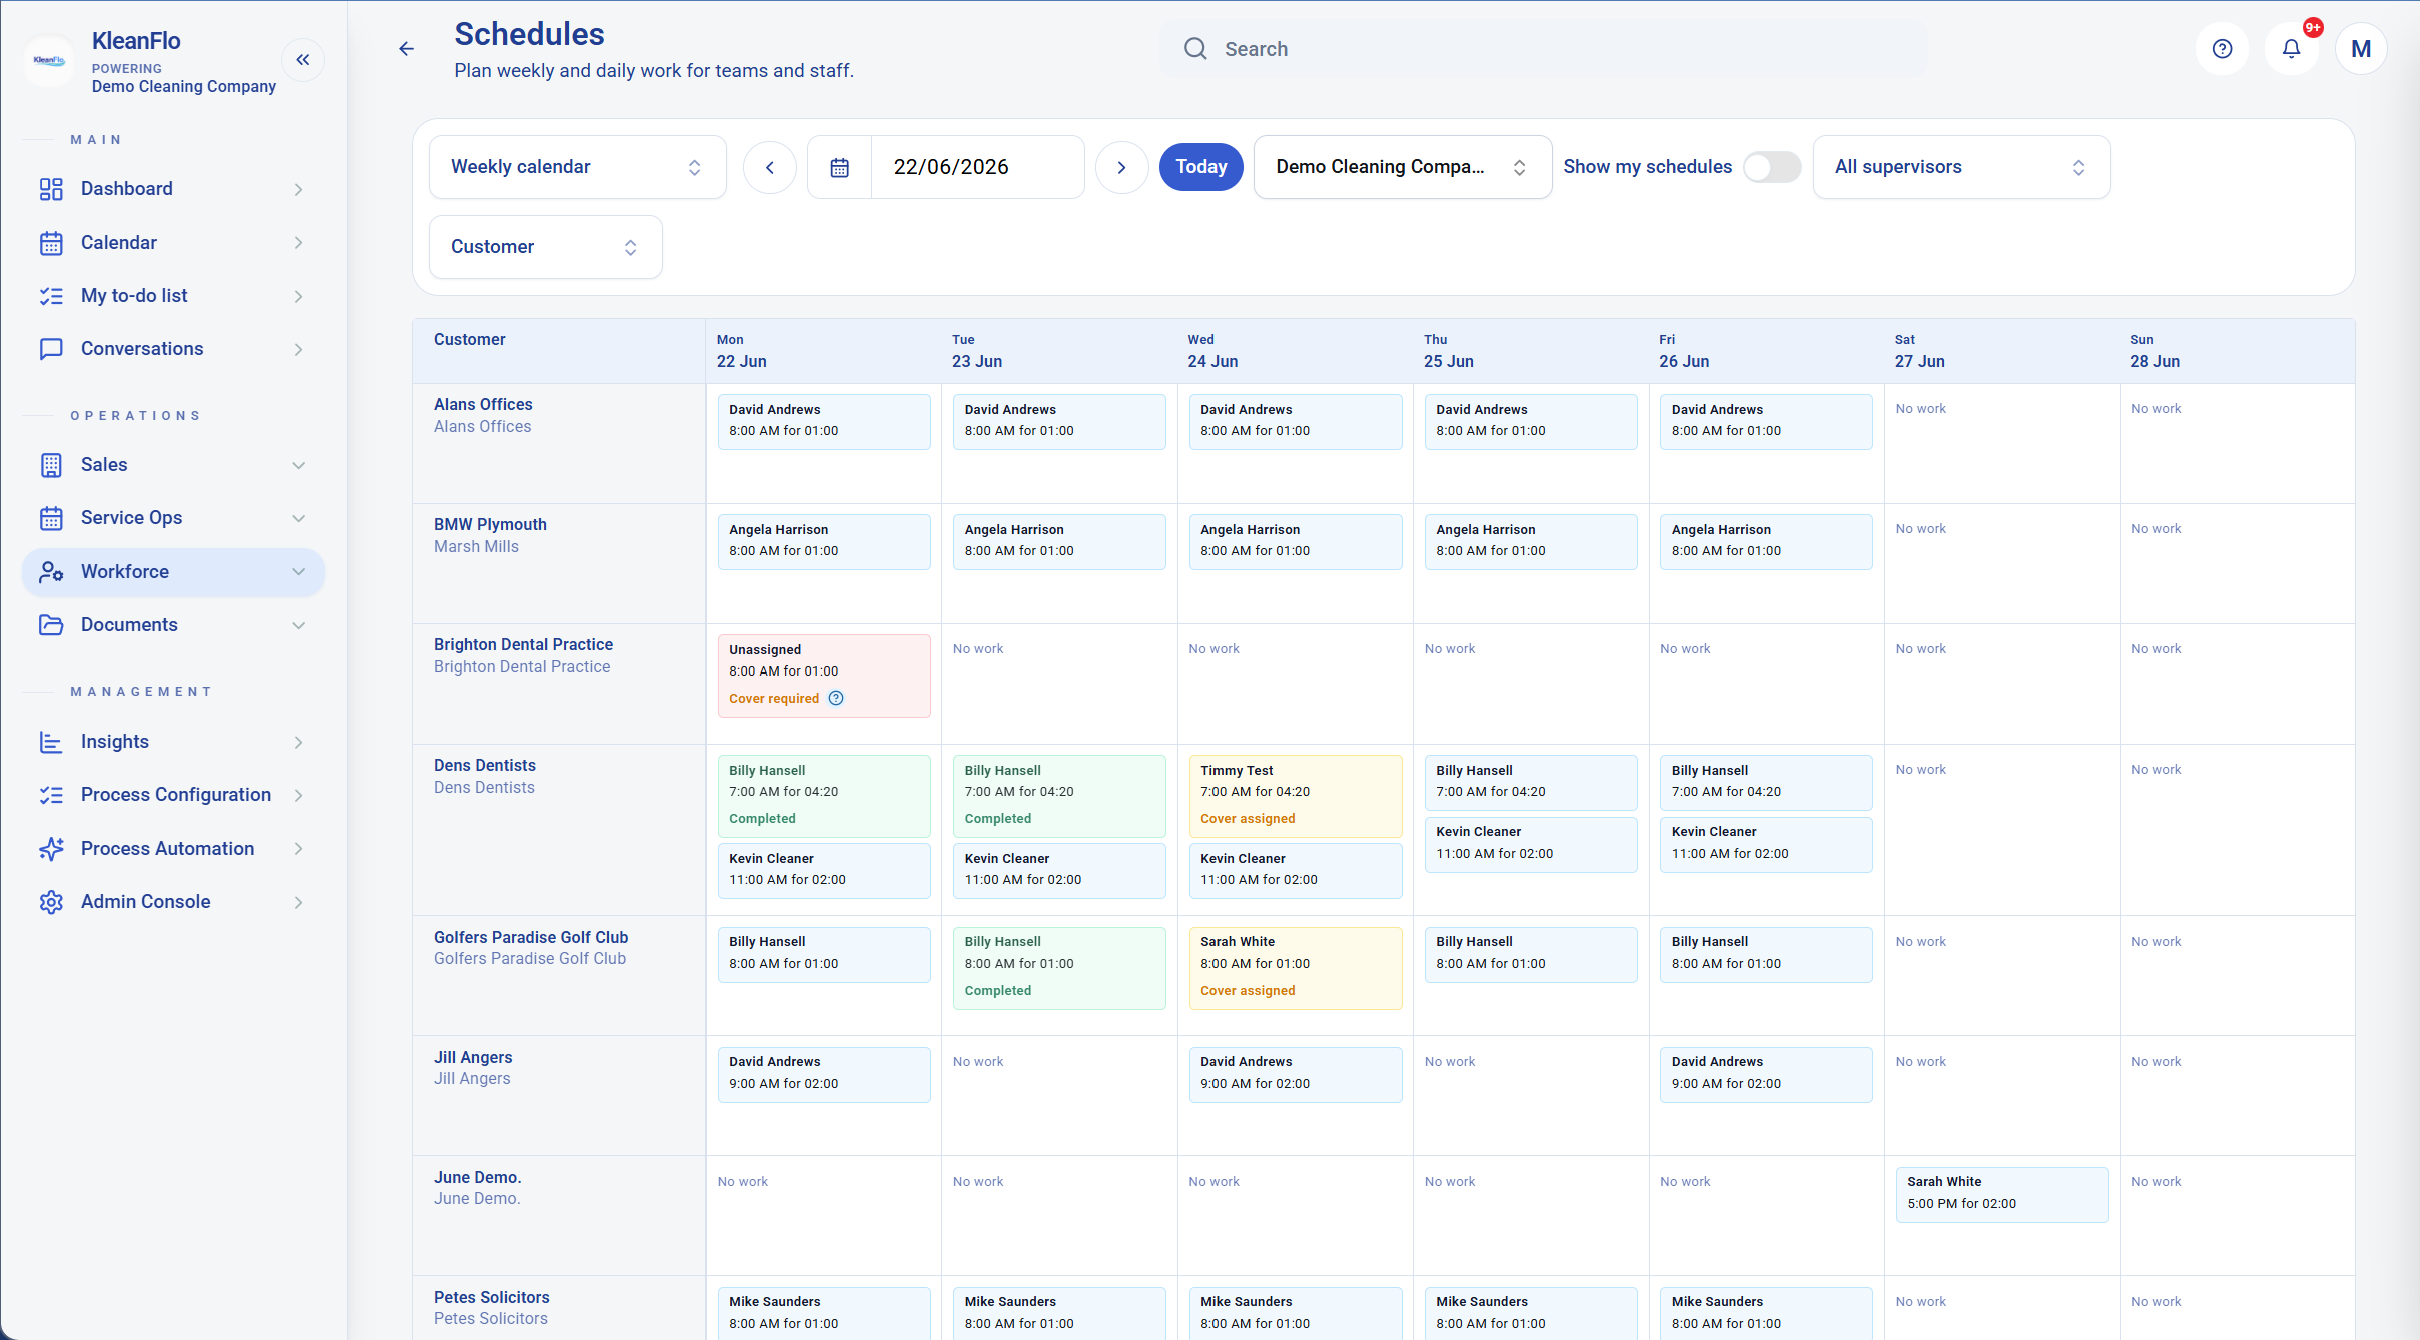The image size is (2420, 1340).
Task: Collapse the sidebar with double chevron icon
Action: (x=302, y=60)
